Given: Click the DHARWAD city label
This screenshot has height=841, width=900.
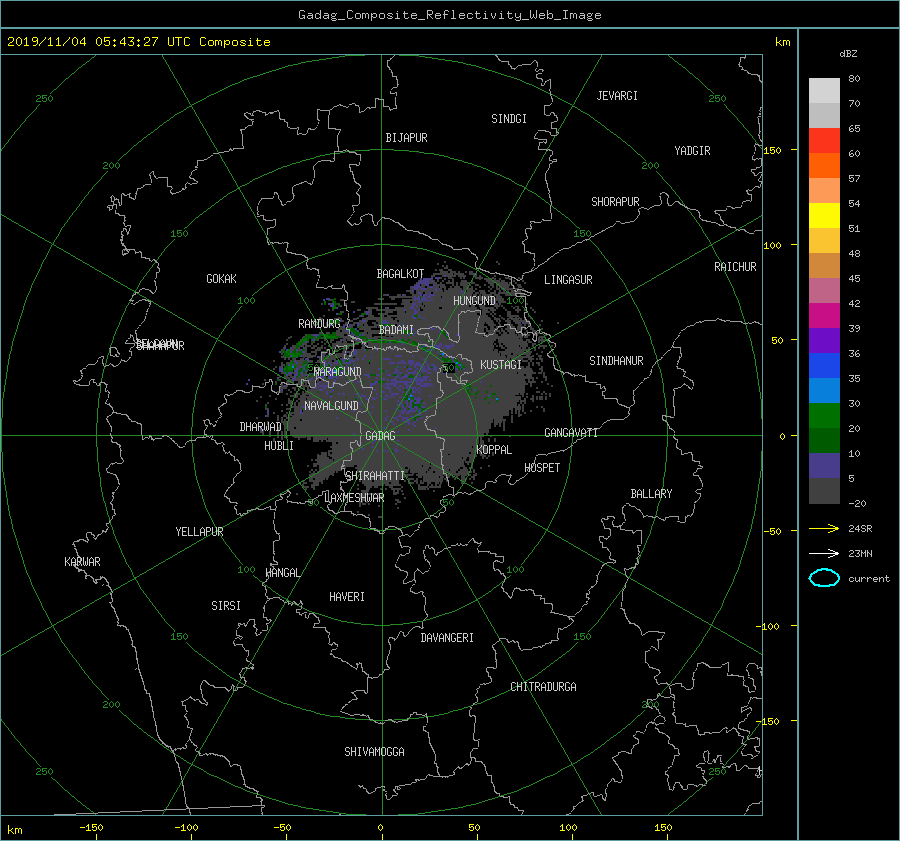Looking at the screenshot, I should click(261, 427).
